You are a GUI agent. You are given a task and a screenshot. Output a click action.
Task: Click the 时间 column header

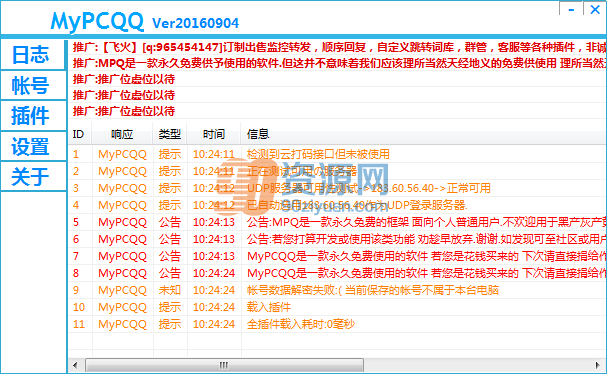pyautogui.click(x=214, y=134)
